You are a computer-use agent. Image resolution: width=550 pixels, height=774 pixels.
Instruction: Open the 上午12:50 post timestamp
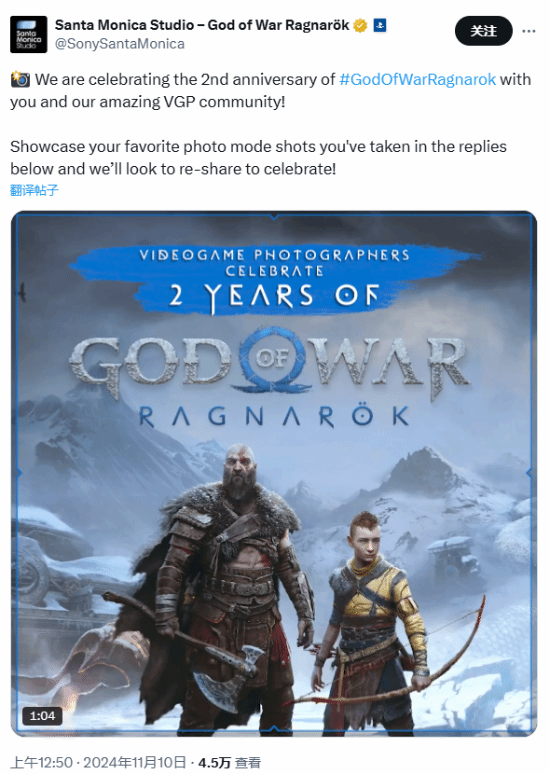(x=41, y=762)
